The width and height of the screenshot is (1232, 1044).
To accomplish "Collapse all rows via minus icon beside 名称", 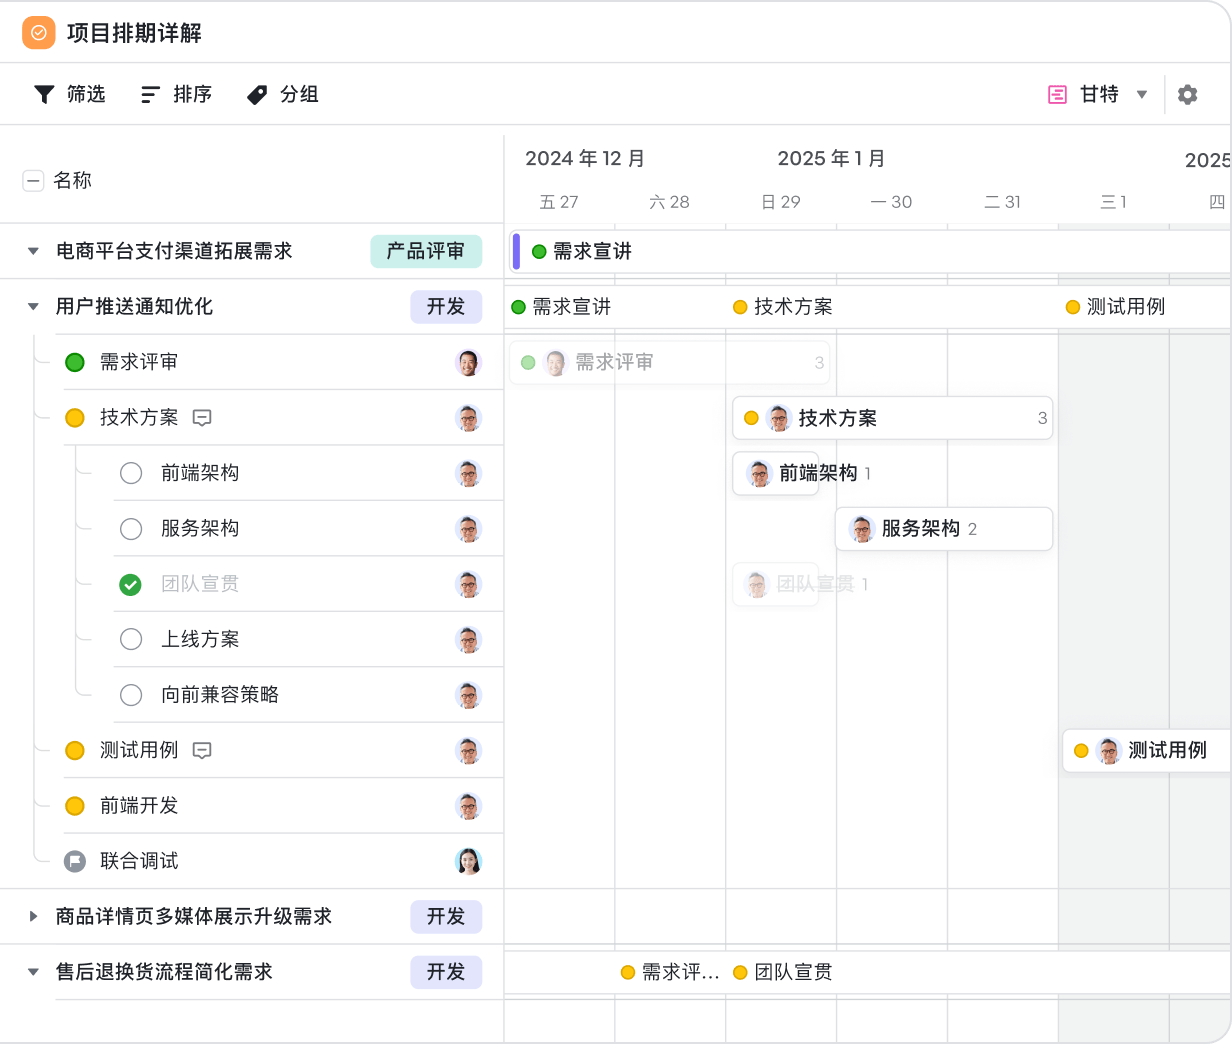I will (x=33, y=181).
